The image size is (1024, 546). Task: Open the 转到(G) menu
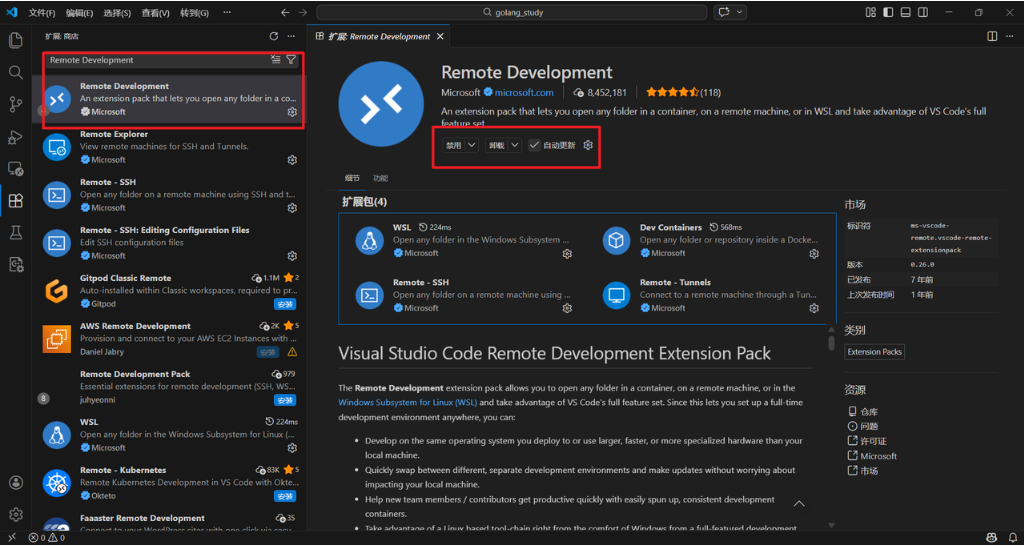195,13
